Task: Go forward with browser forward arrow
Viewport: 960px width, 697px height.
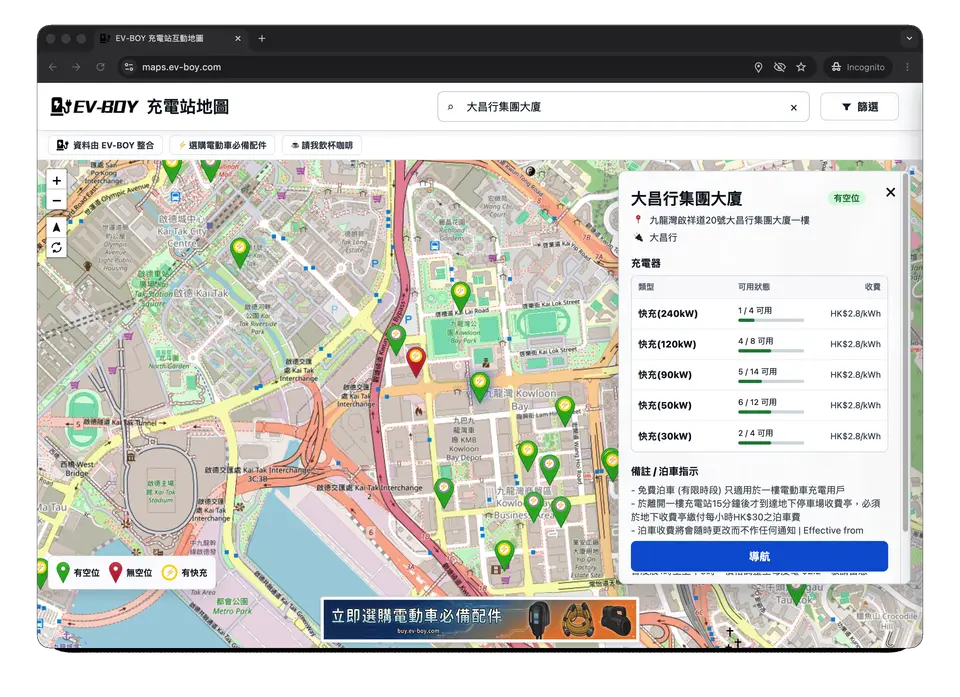Action: point(76,67)
